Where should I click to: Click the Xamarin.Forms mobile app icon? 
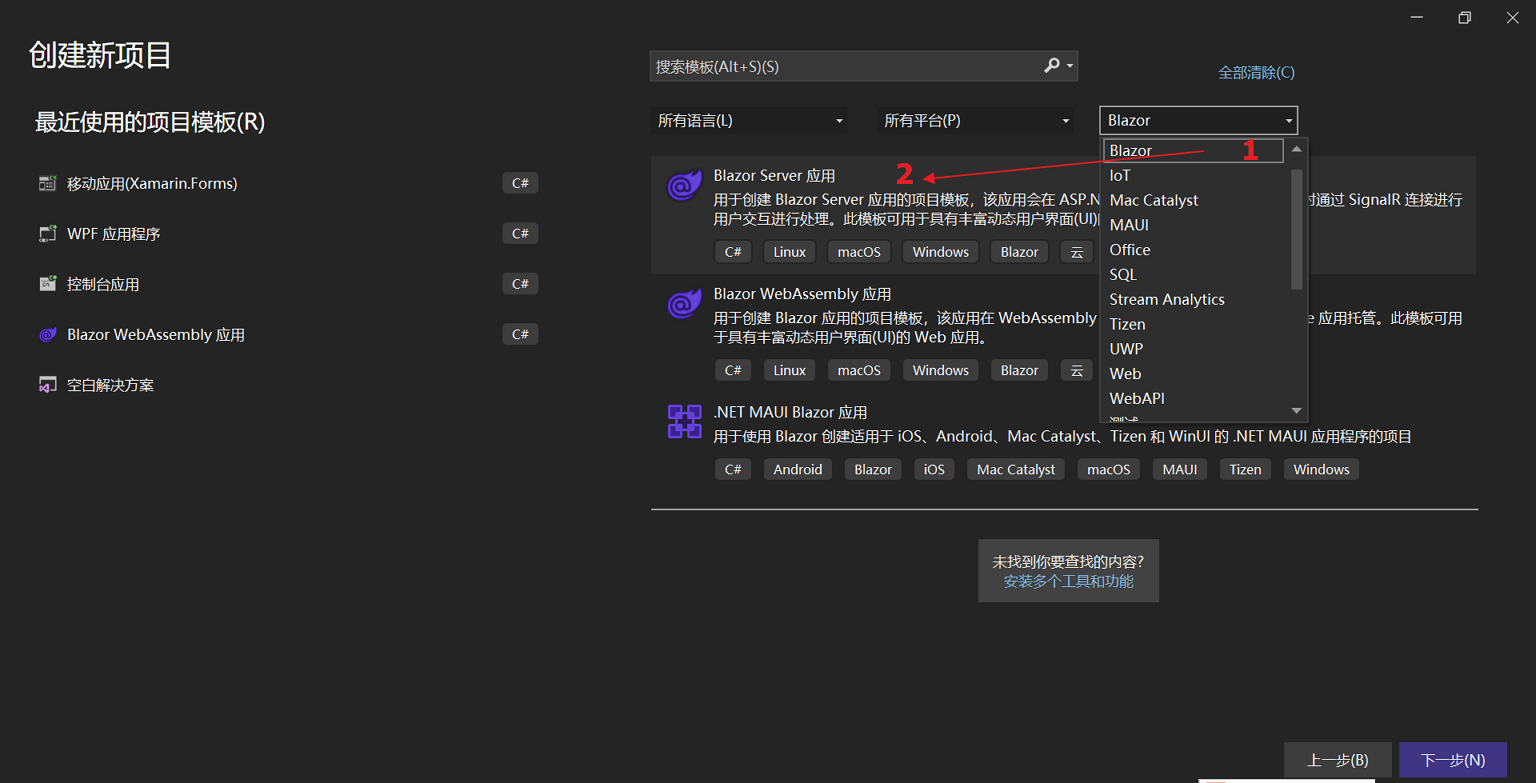(47, 183)
